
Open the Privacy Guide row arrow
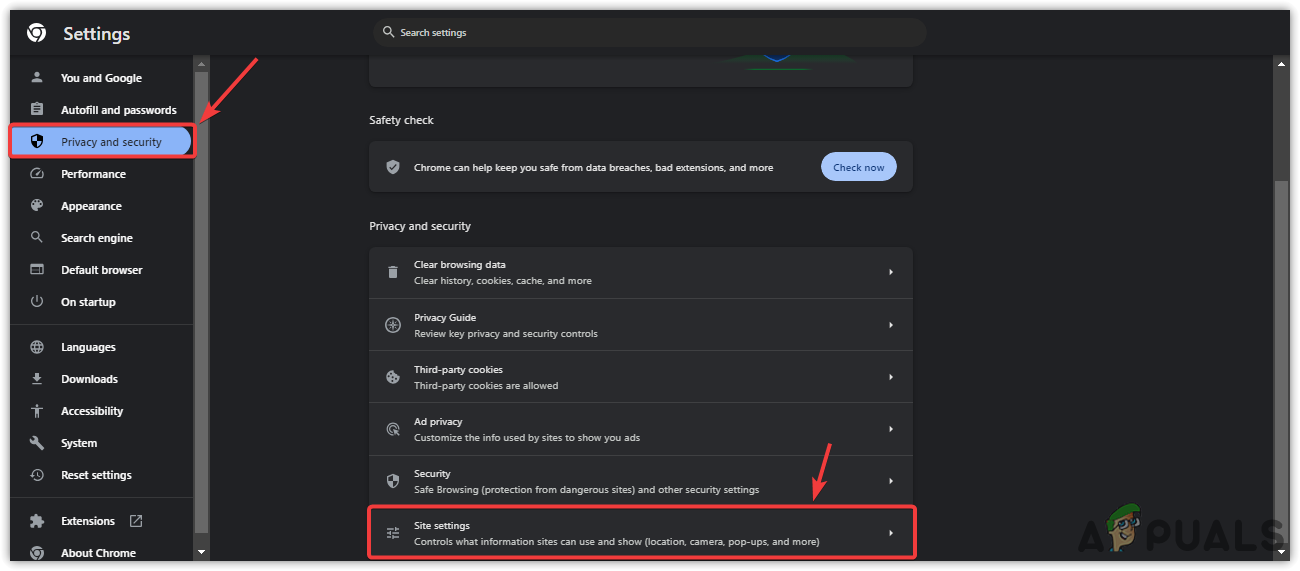[891, 325]
